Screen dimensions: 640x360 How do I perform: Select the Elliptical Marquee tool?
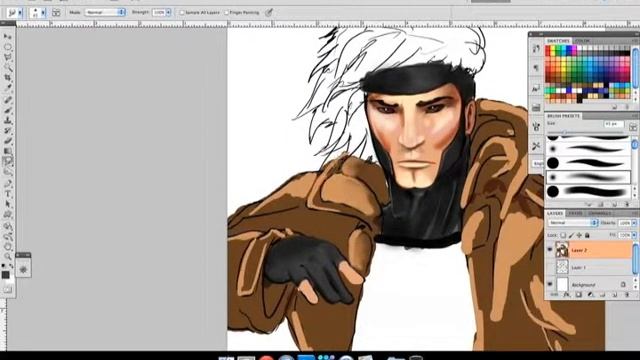8,47
